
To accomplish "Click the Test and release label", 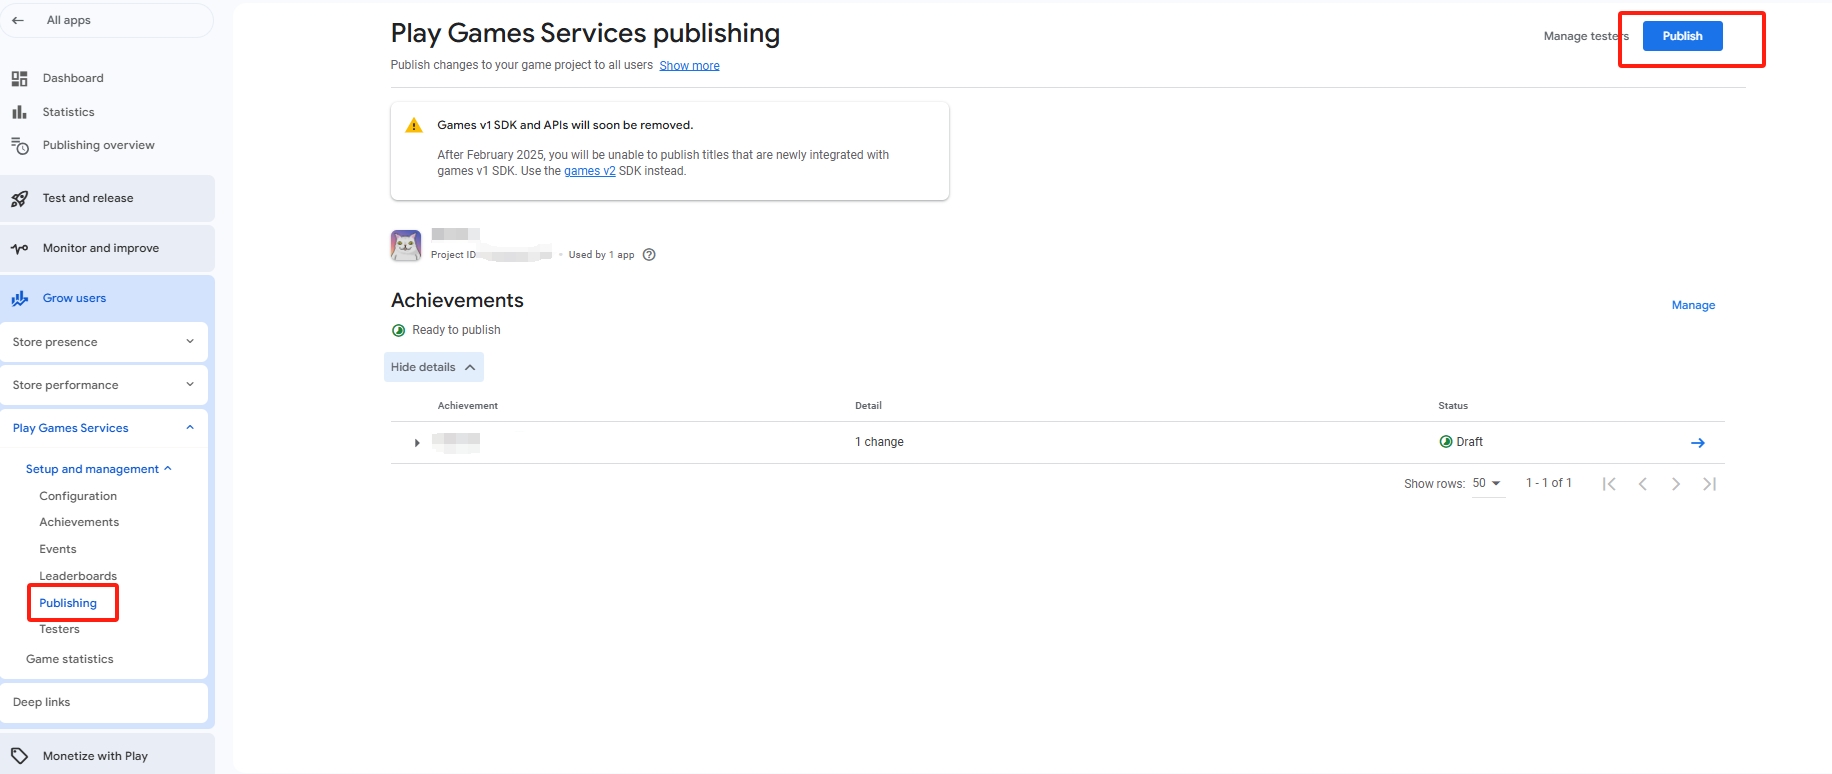I will (88, 198).
